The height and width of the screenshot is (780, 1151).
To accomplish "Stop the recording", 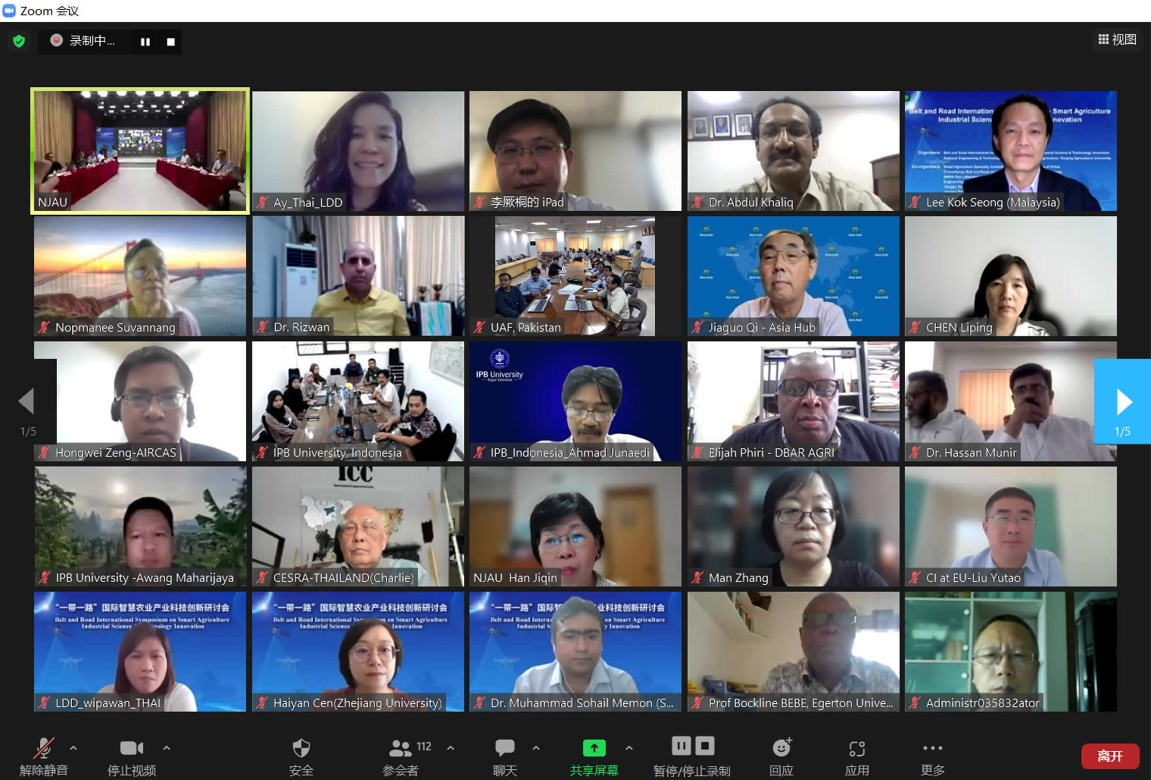I will coord(171,42).
